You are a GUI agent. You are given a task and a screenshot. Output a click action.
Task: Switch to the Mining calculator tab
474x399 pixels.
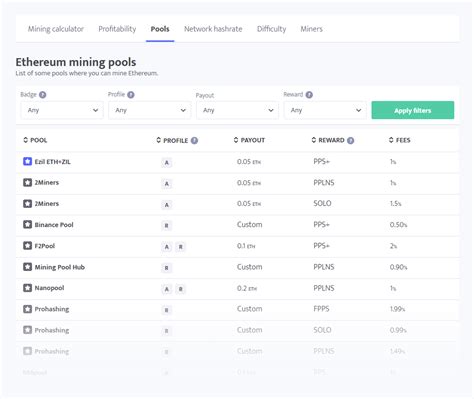pos(56,29)
